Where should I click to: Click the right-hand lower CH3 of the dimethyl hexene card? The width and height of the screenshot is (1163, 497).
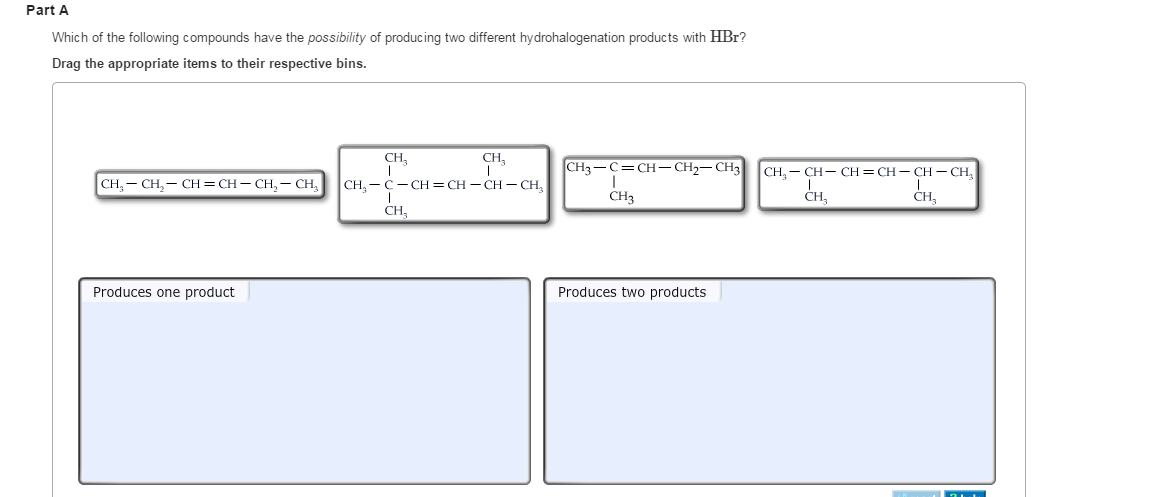click(x=925, y=197)
